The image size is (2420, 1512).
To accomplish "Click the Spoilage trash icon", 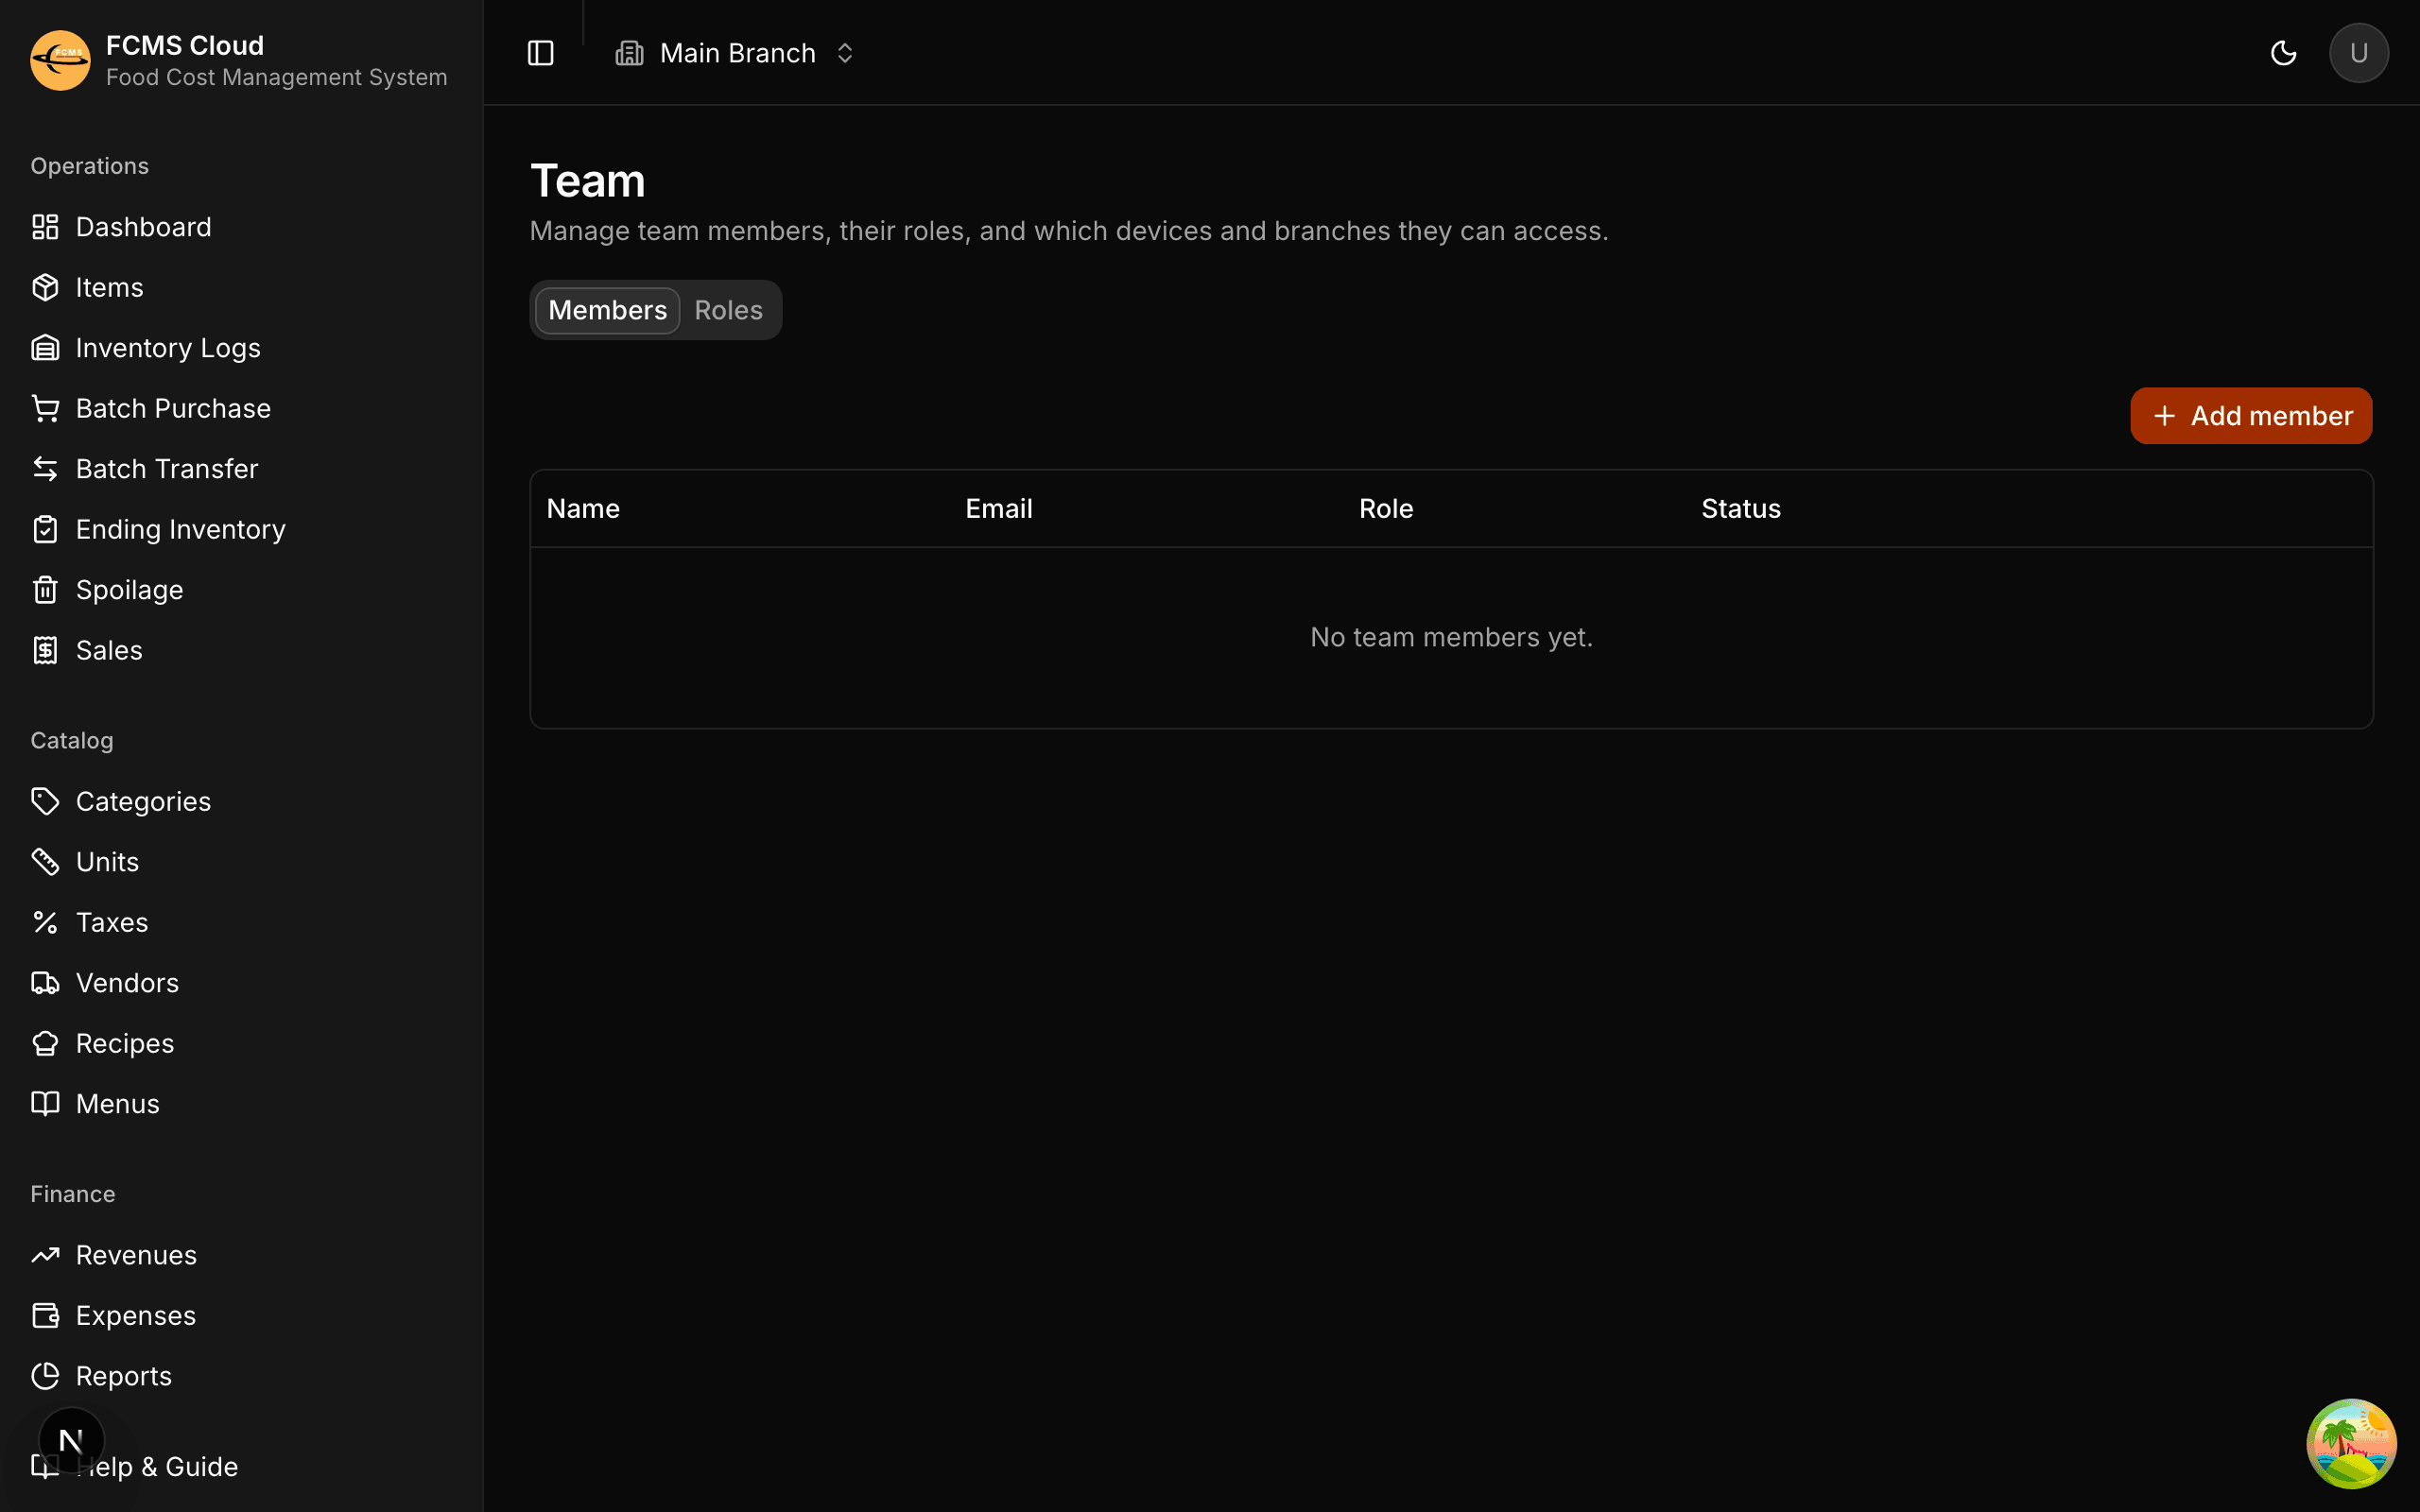I will point(45,590).
